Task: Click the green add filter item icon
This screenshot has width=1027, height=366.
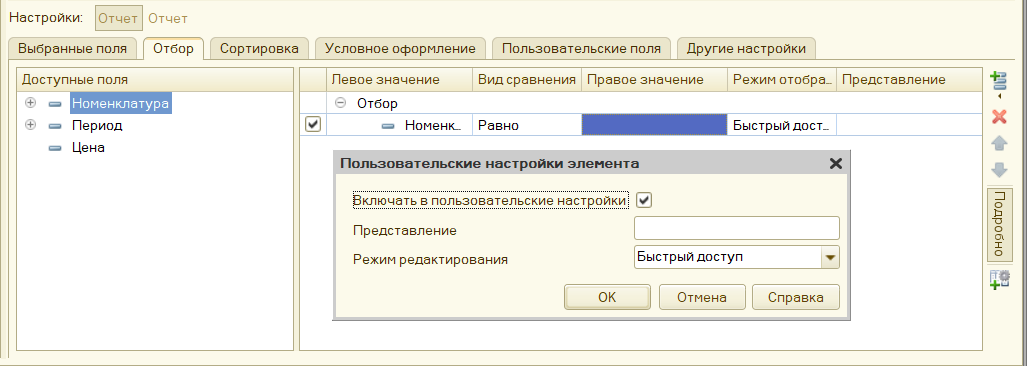Action: 999,82
